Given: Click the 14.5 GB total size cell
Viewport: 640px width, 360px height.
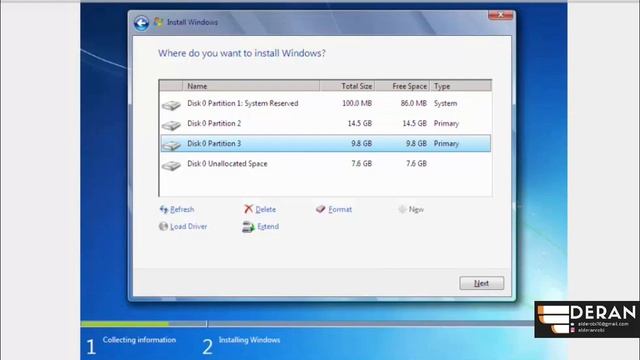Looking at the screenshot, I should point(360,124).
